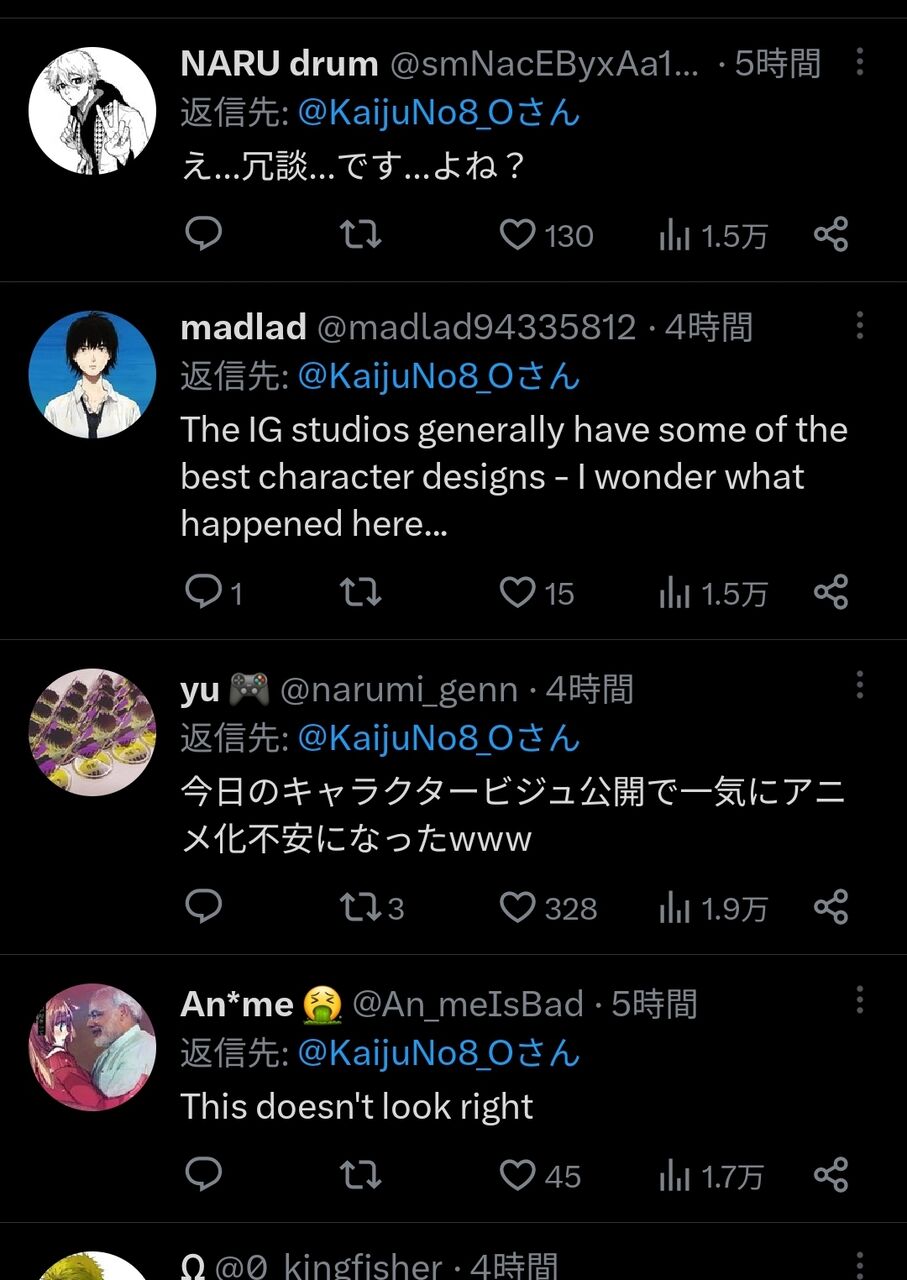The image size is (907, 1280).
Task: Retweet NARU drum's reply
Action: click(360, 235)
